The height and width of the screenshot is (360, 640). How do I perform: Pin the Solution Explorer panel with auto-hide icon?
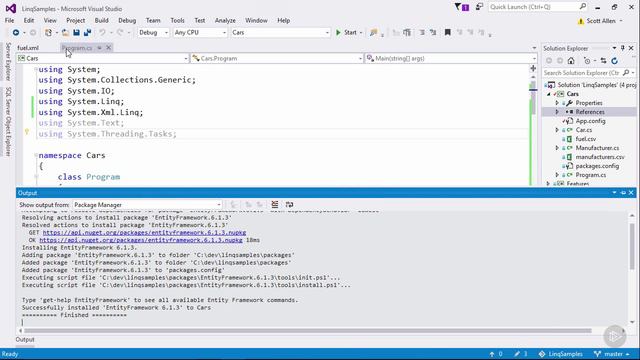622,48
